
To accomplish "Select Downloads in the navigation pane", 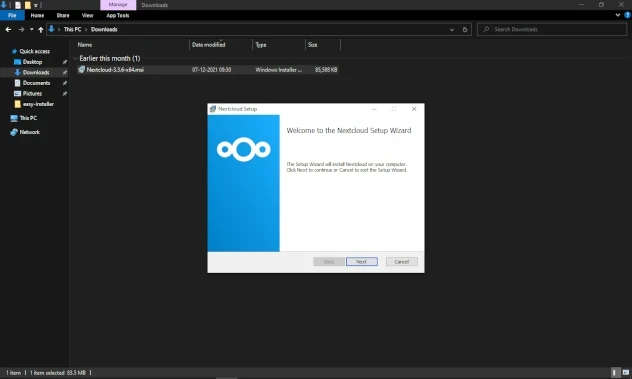I will coord(36,72).
